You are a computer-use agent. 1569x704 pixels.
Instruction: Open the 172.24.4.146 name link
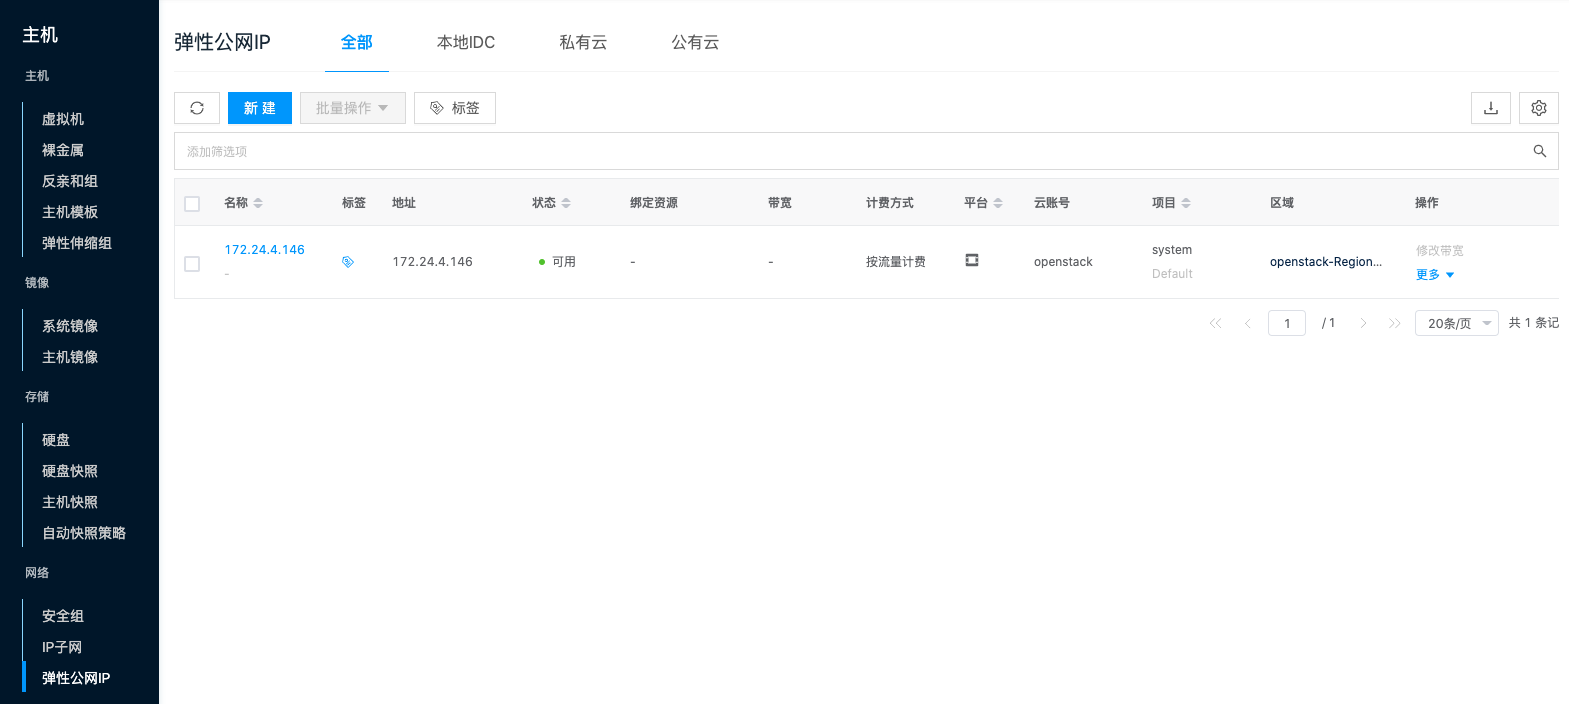click(x=264, y=250)
